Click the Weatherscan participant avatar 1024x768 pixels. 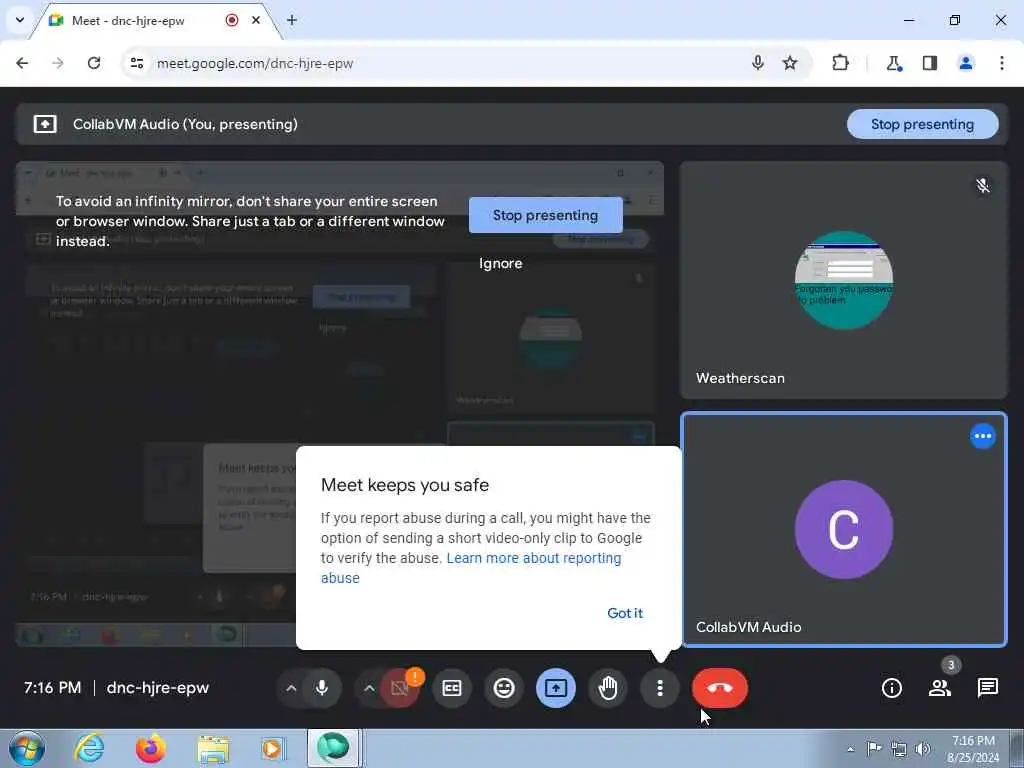coord(844,280)
